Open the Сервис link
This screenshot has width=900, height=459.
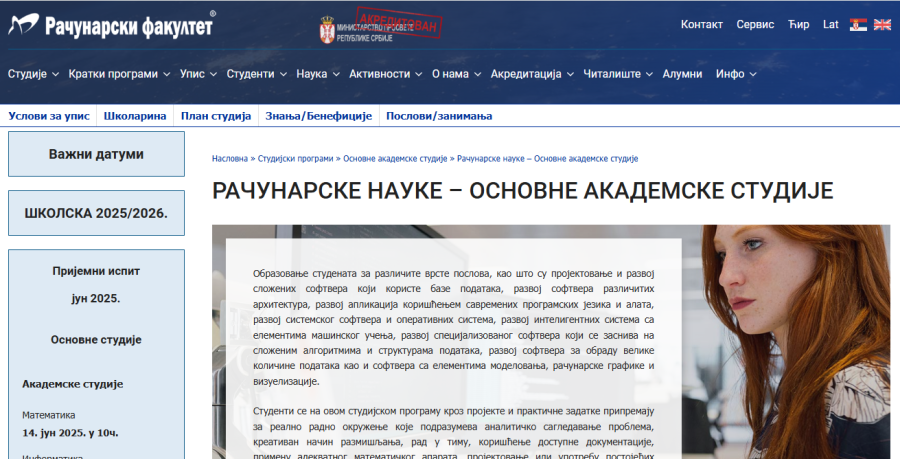coord(755,25)
